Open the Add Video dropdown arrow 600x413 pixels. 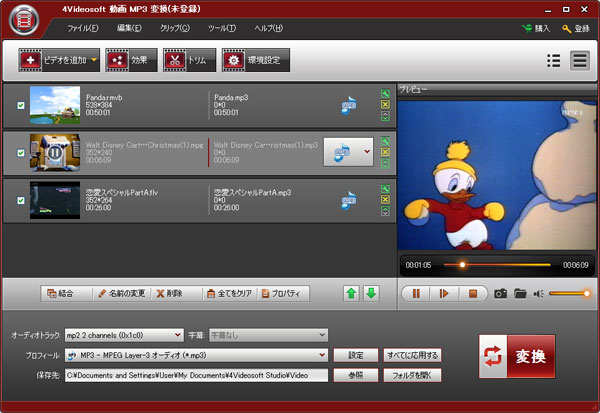pyautogui.click(x=94, y=60)
